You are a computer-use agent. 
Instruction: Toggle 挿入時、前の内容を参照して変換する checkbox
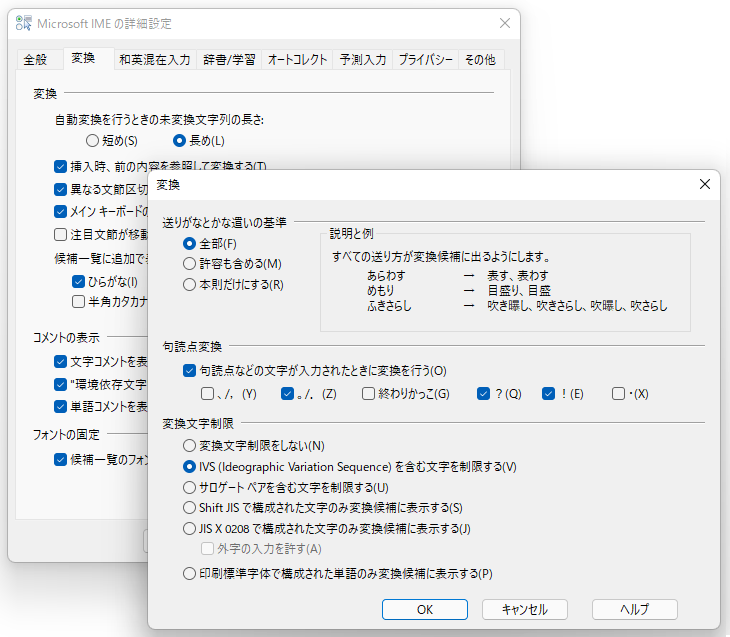tap(61, 166)
